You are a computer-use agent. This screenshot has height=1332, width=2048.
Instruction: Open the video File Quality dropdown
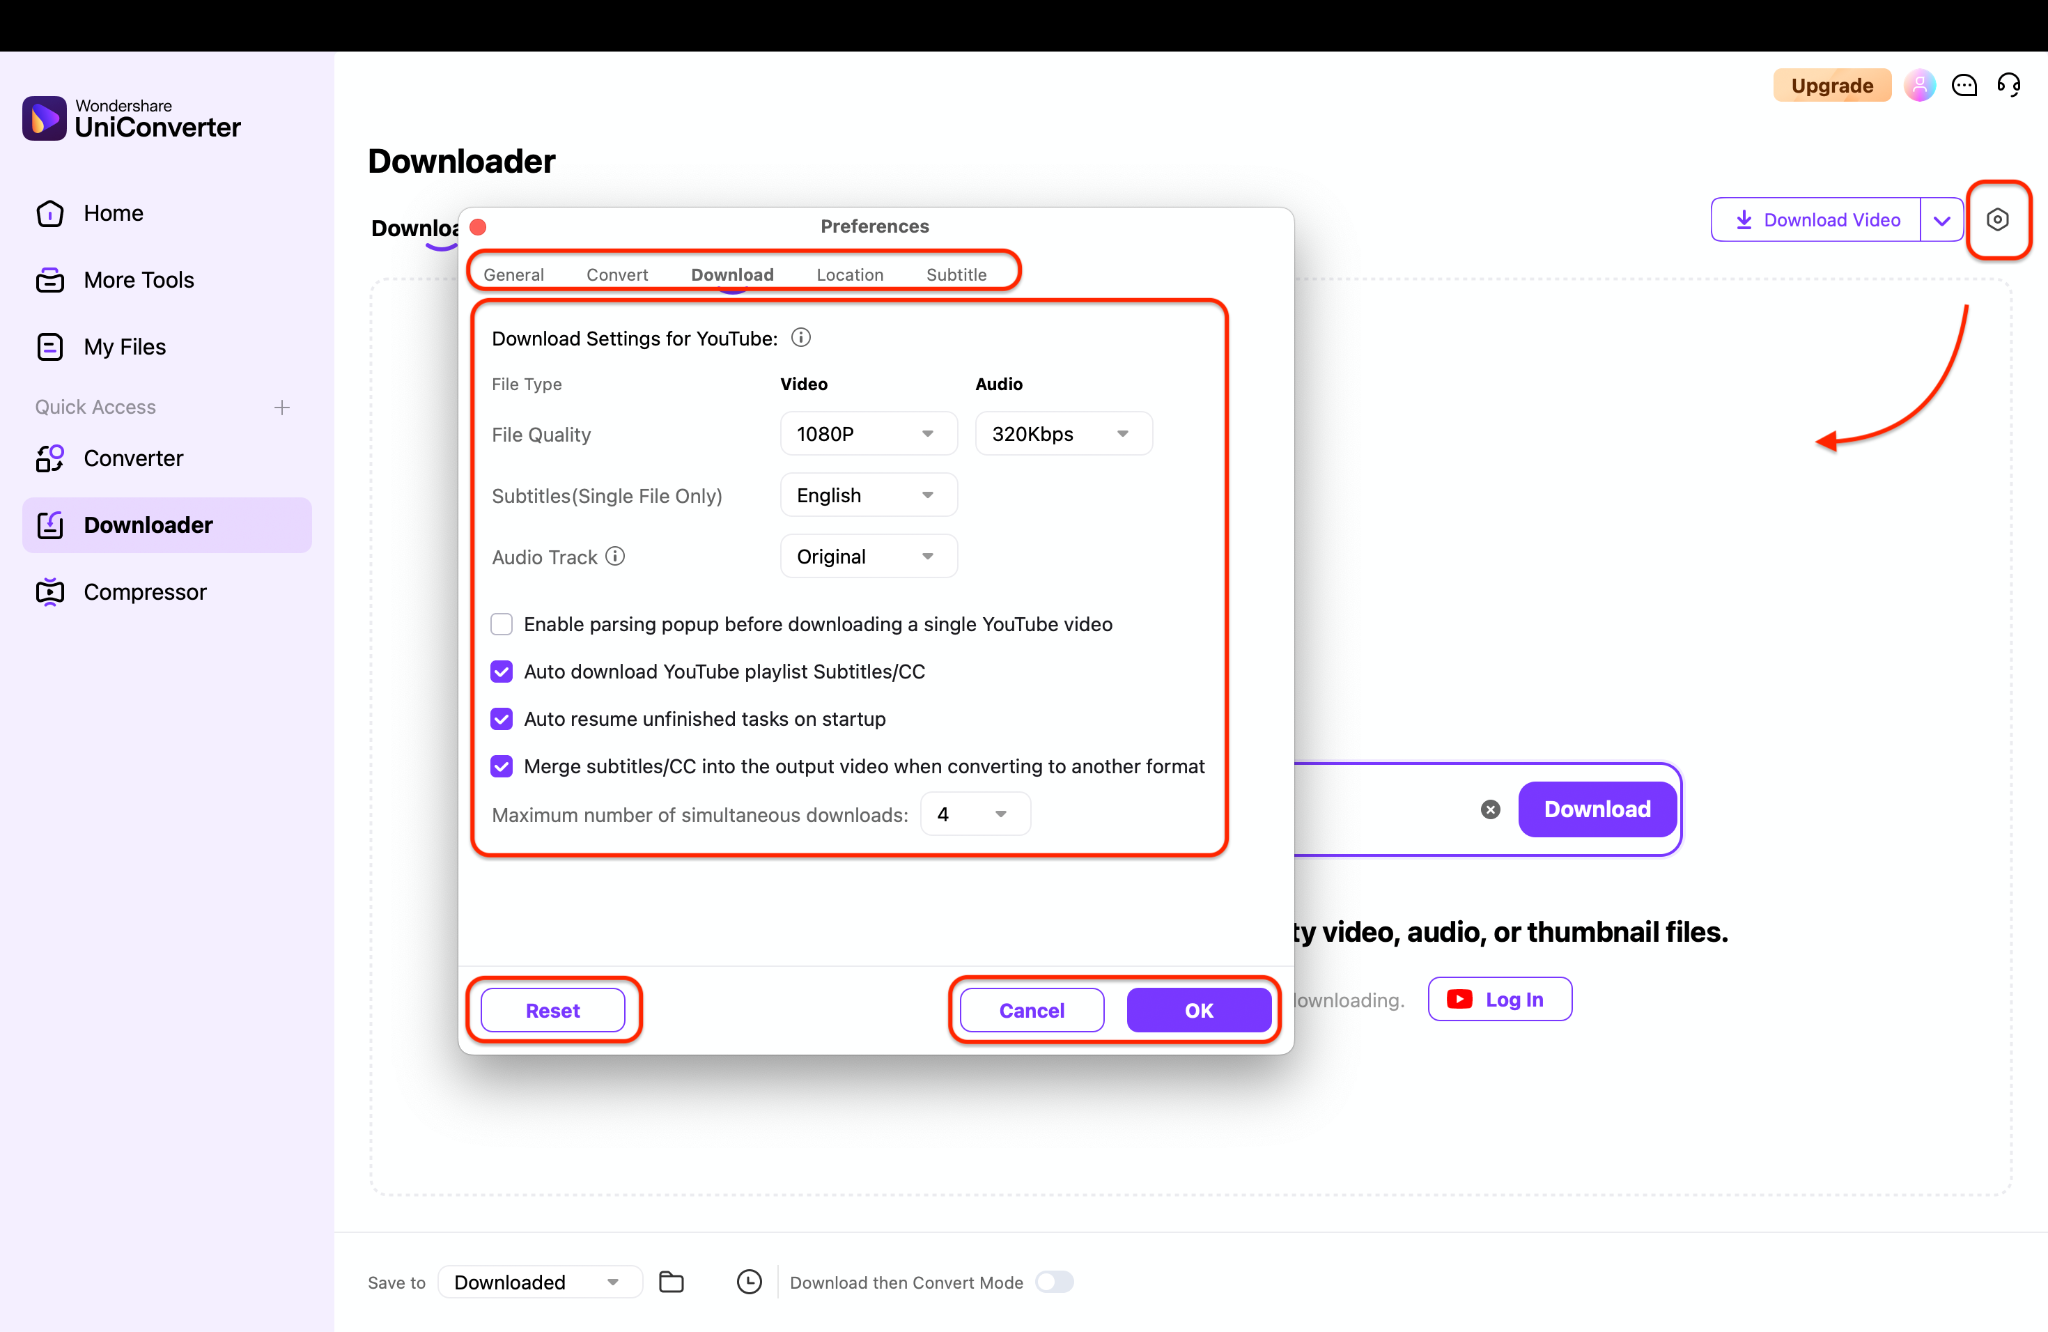[867, 433]
